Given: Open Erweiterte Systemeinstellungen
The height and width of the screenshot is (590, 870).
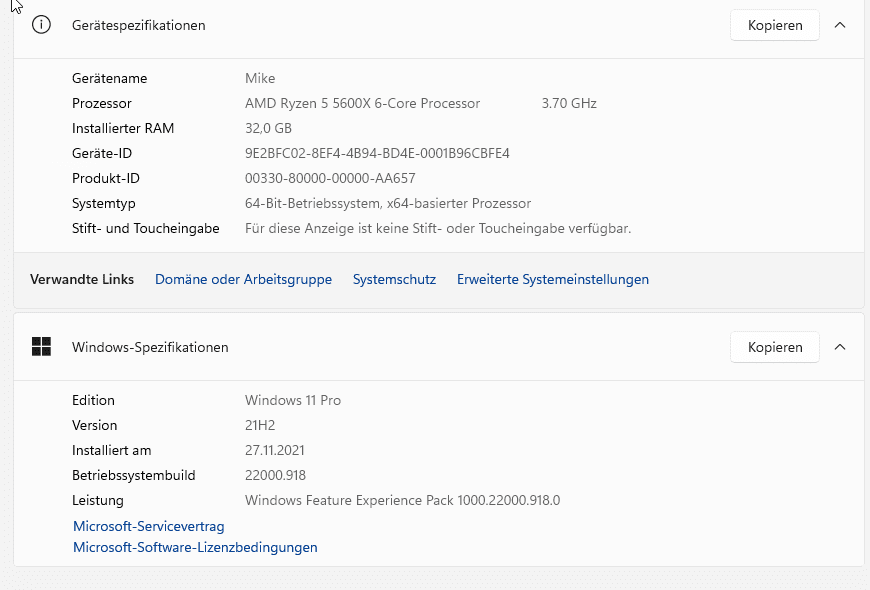Looking at the screenshot, I should pyautogui.click(x=553, y=279).
